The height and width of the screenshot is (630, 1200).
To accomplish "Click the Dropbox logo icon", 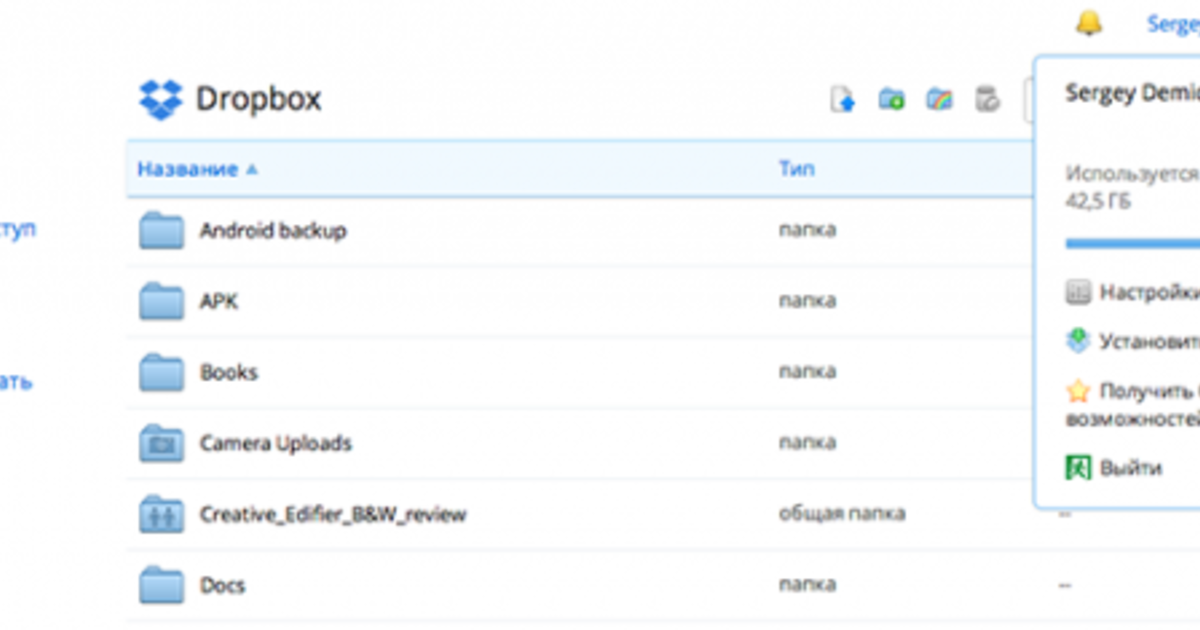I will (161, 99).
